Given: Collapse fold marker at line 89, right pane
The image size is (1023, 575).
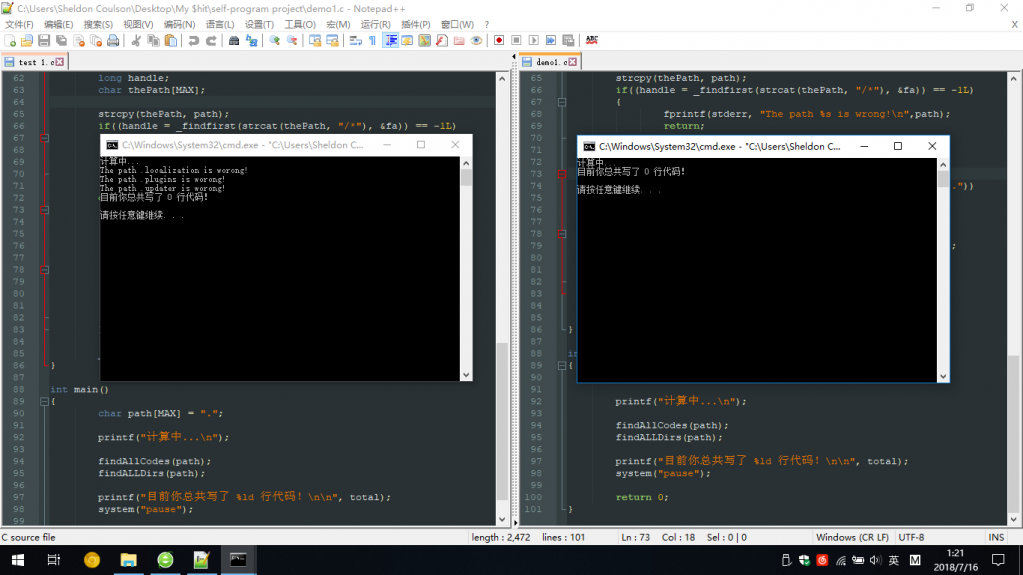Looking at the screenshot, I should (x=562, y=365).
